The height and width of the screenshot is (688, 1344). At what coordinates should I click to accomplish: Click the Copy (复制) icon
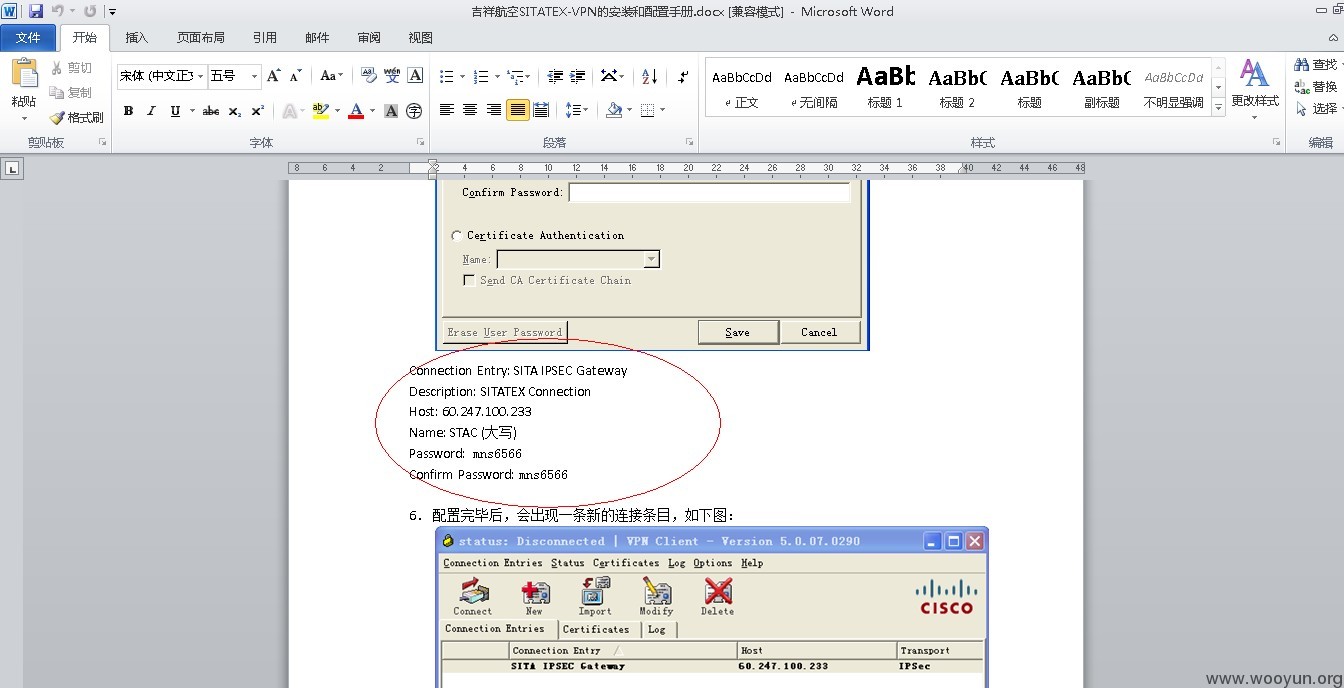[x=57, y=92]
